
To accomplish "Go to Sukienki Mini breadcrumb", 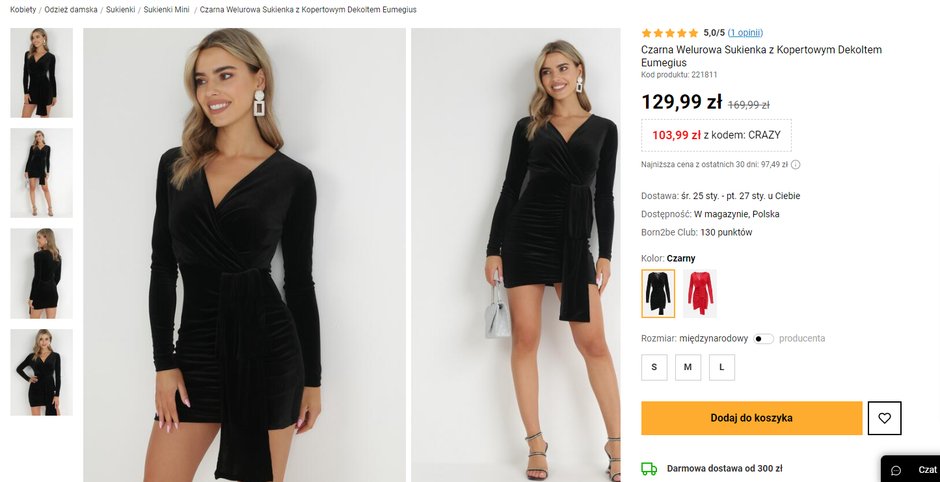I will tap(166, 10).
